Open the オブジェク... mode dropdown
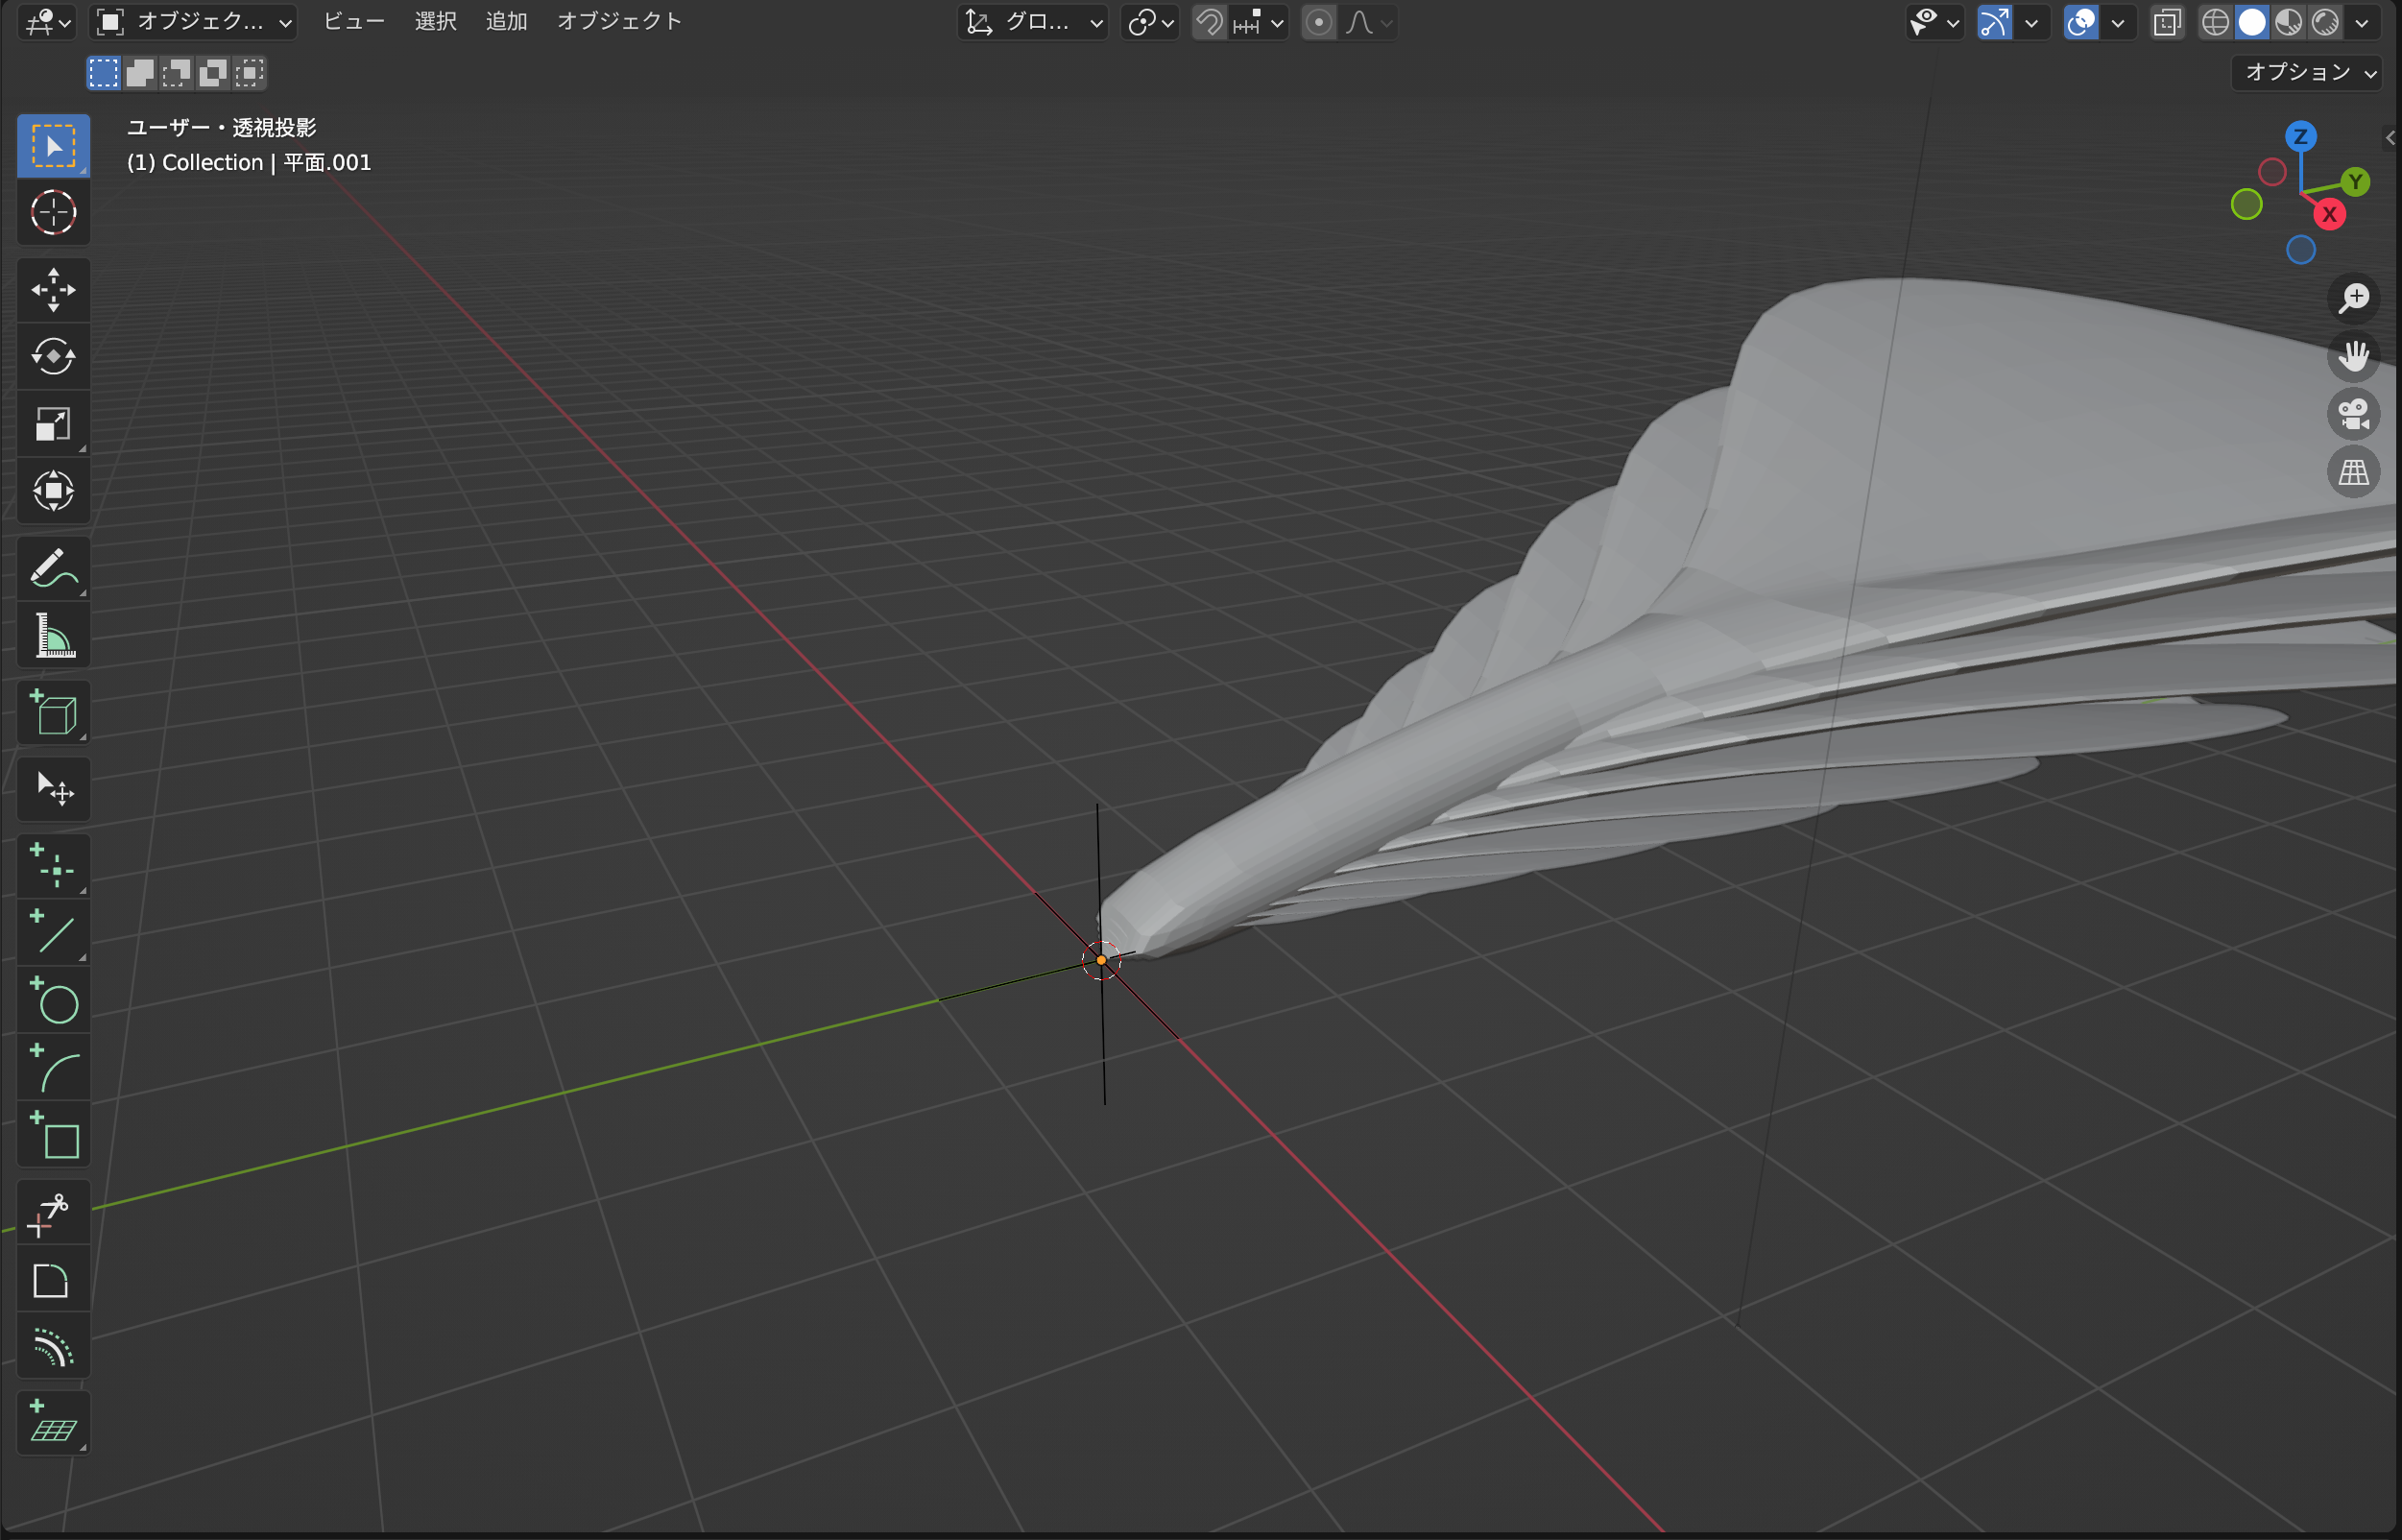 pos(193,22)
